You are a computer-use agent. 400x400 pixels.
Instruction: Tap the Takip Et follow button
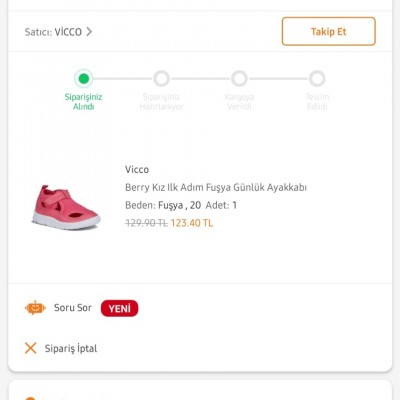point(329,31)
